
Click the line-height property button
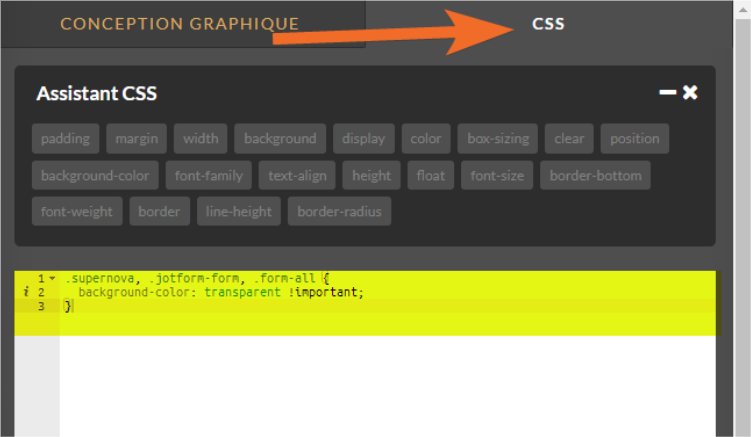(239, 212)
